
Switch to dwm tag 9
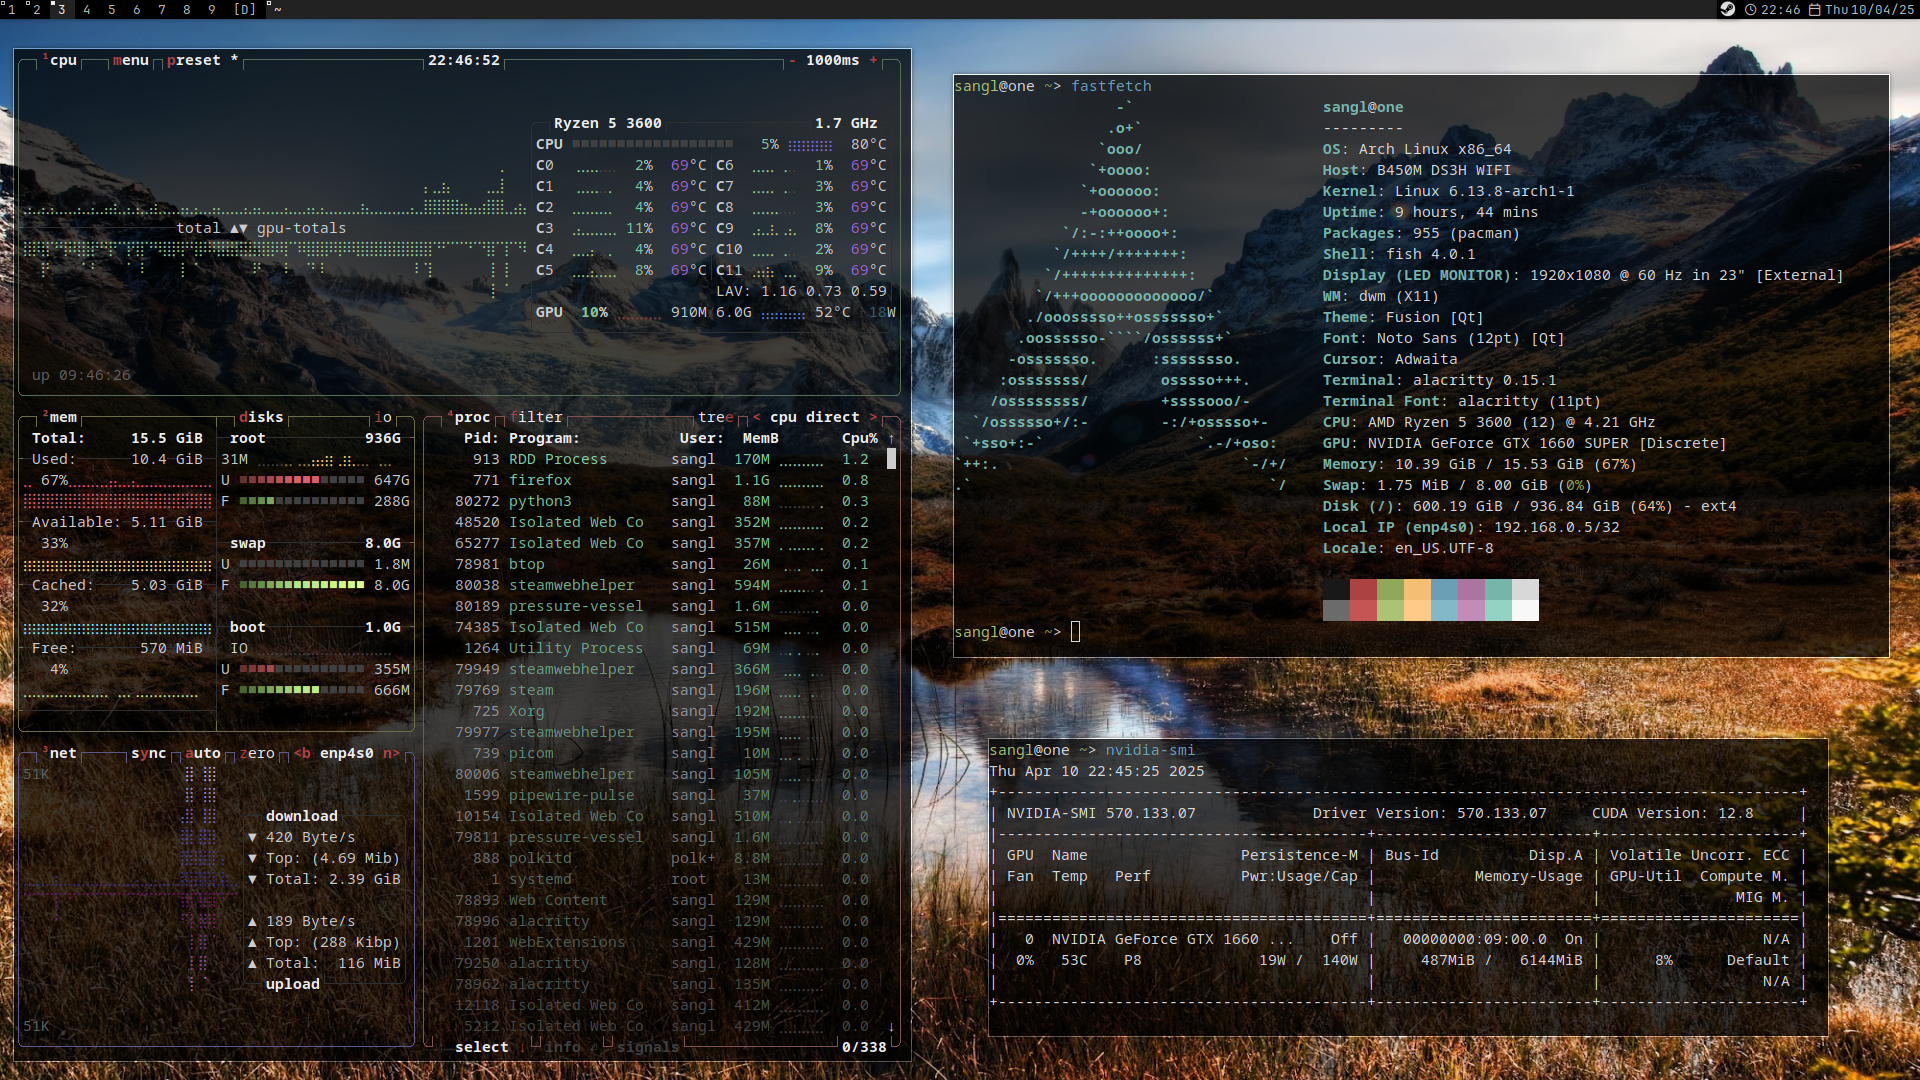[212, 9]
